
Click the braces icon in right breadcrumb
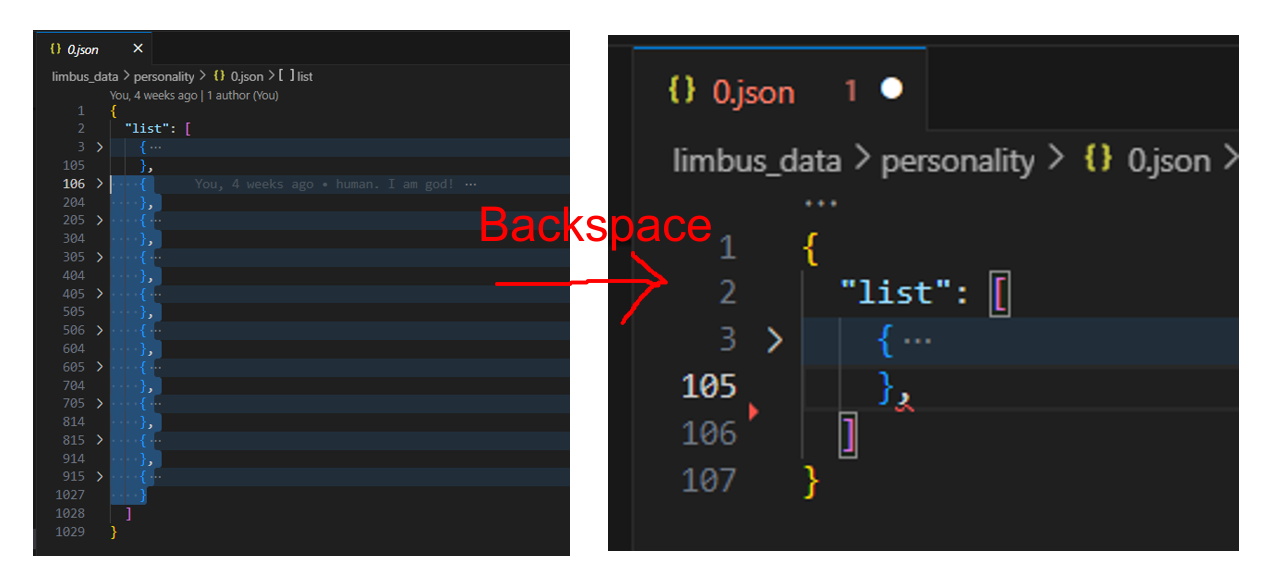(x=1098, y=160)
